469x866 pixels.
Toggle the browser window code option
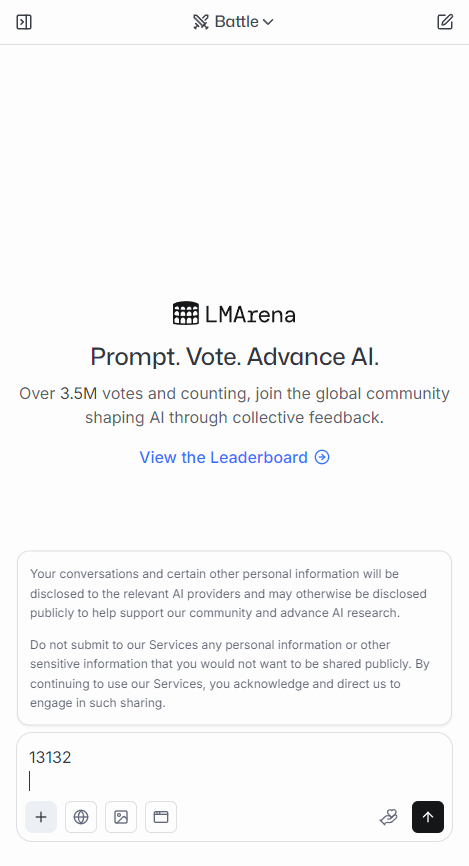click(x=161, y=817)
